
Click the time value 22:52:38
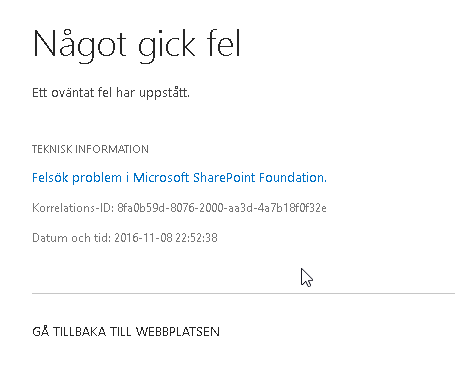[197, 238]
